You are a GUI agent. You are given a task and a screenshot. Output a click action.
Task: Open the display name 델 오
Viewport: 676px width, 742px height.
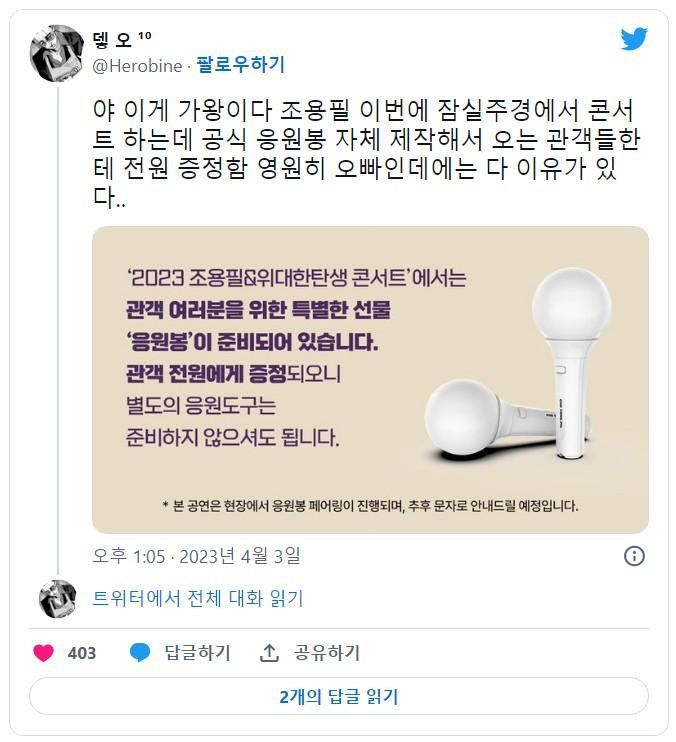[x=113, y=39]
